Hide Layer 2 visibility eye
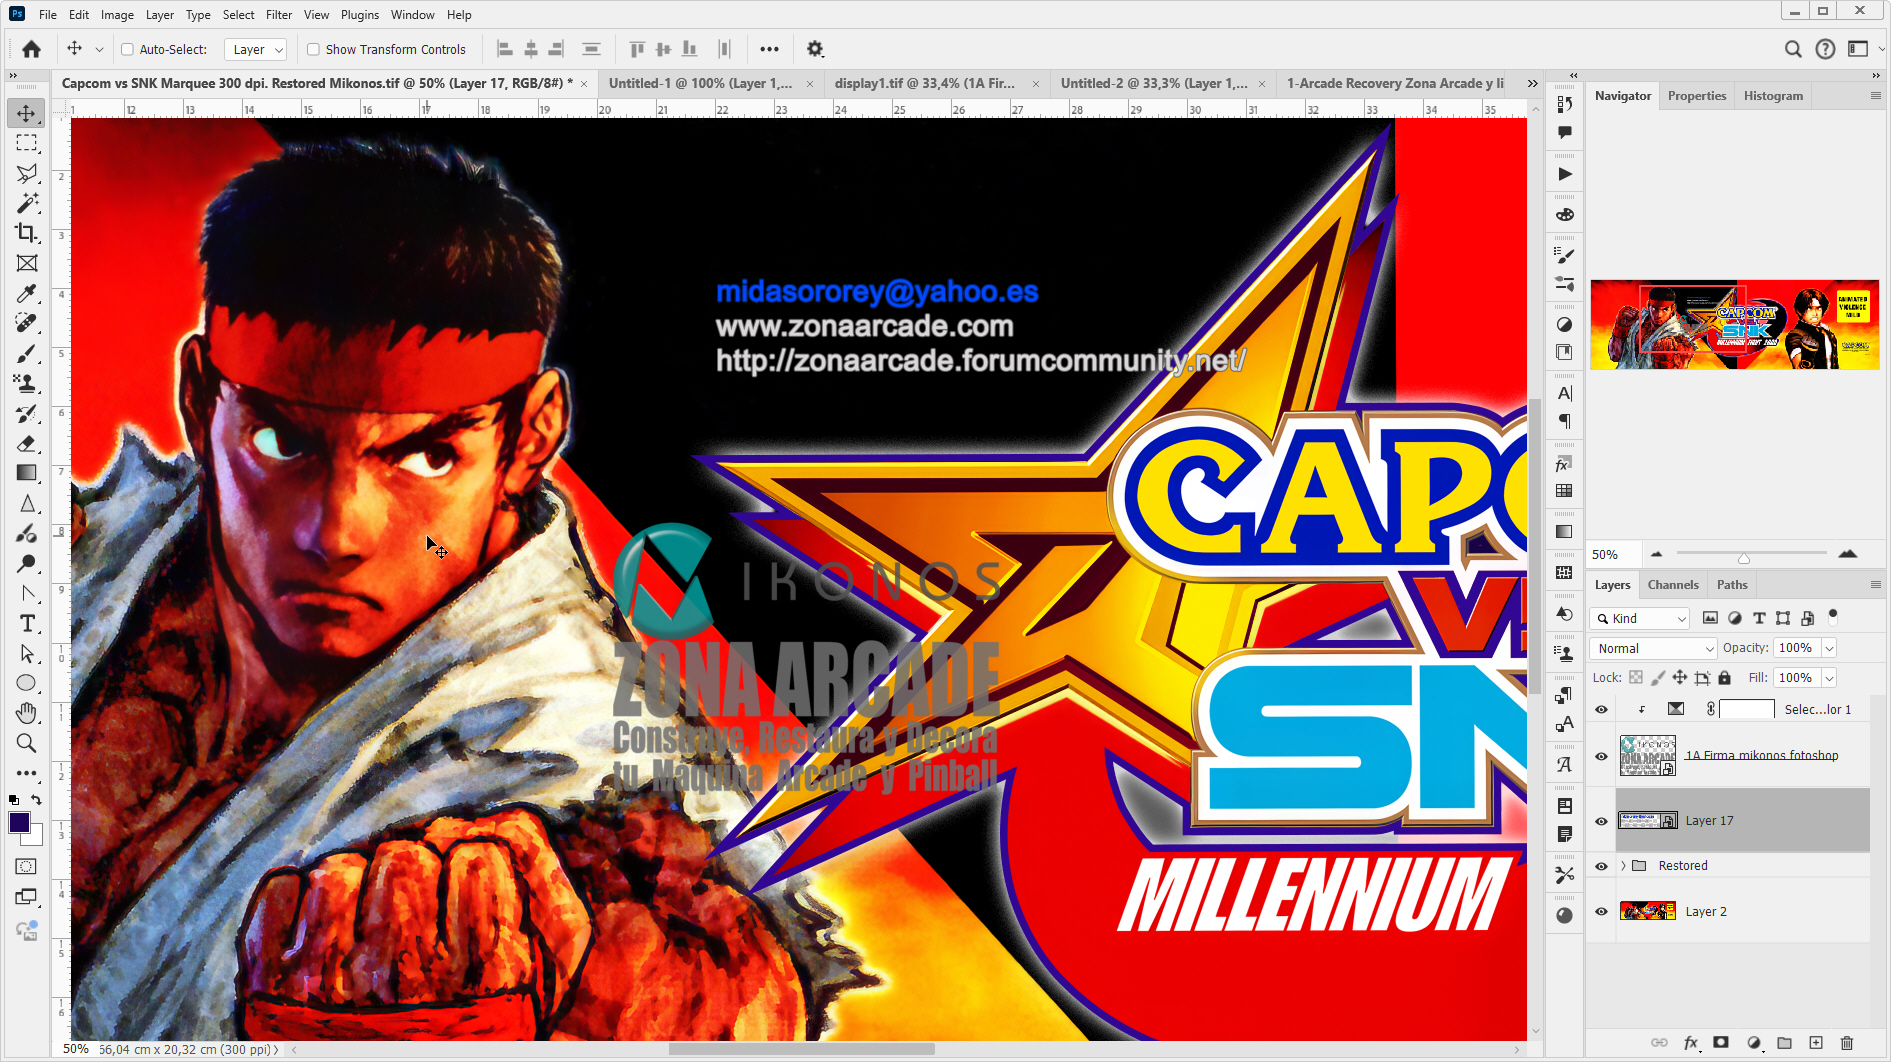Viewport: 1891px width, 1062px height. pyautogui.click(x=1601, y=912)
